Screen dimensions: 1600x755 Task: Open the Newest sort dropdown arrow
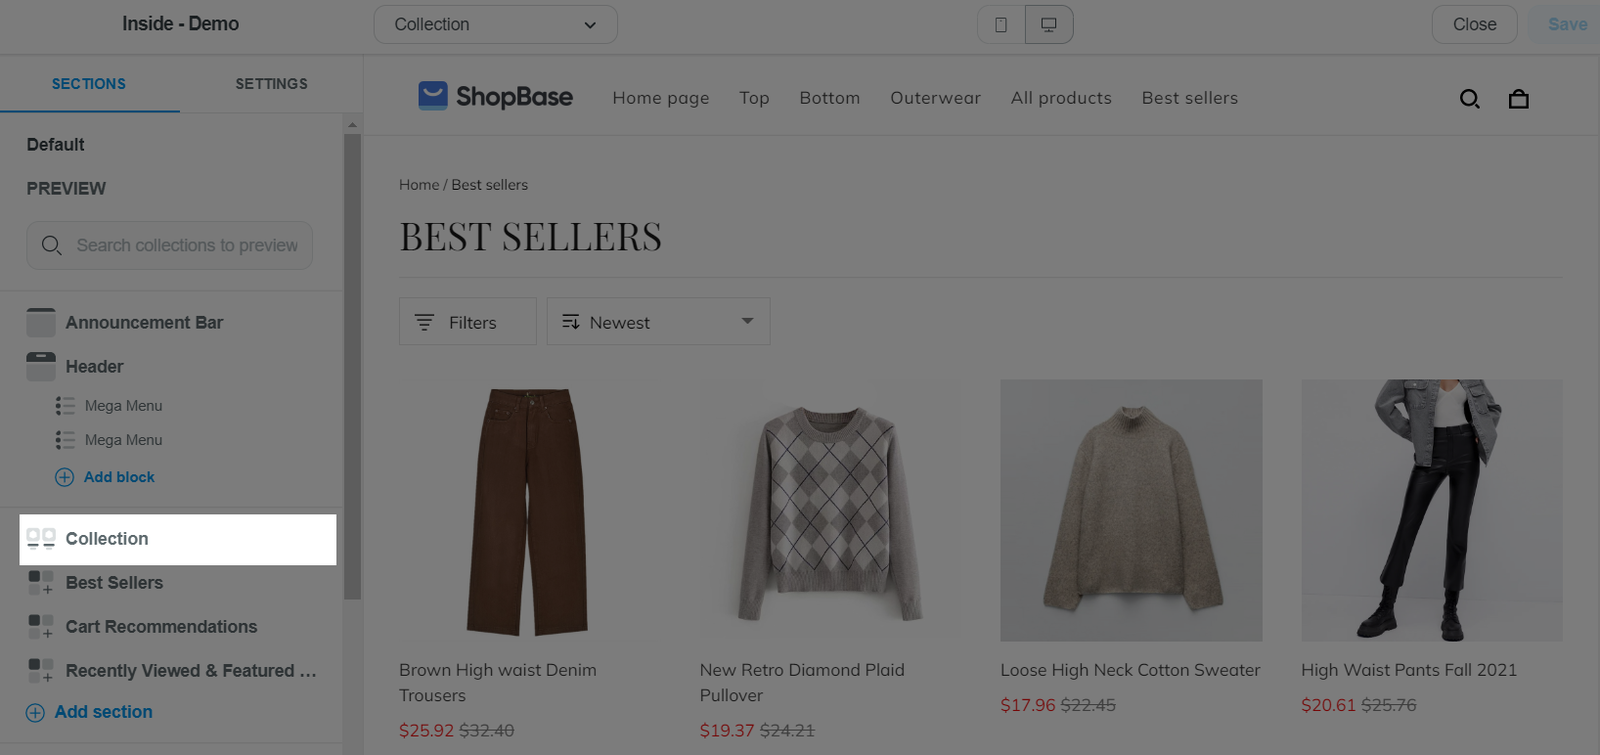pos(747,321)
